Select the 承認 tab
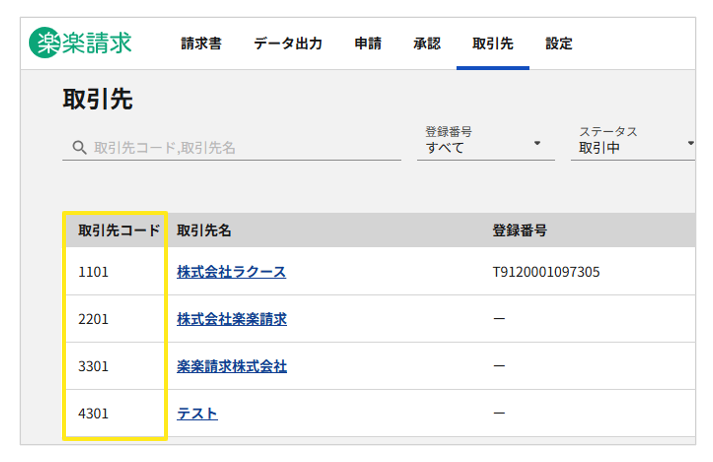This screenshot has height=462, width=713. 426,44
